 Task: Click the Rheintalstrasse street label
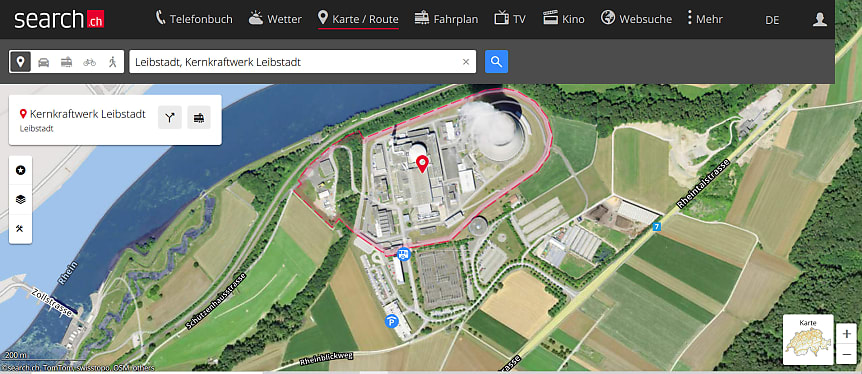[704, 184]
